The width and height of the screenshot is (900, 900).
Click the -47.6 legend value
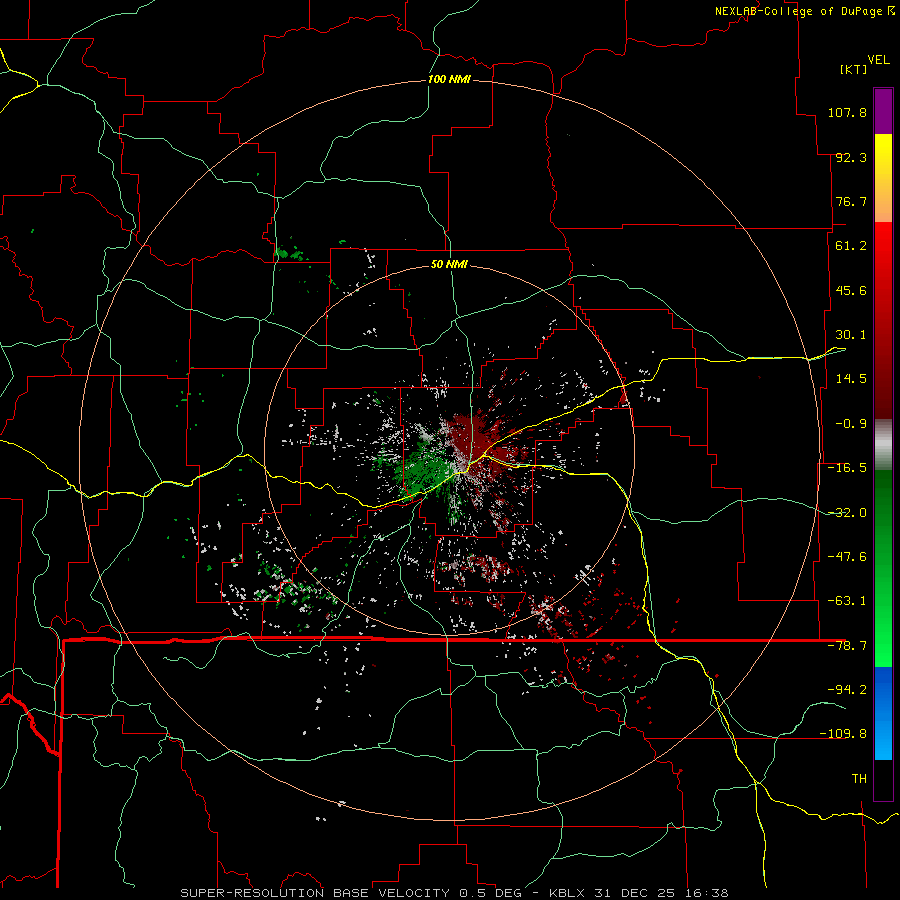[x=847, y=557]
